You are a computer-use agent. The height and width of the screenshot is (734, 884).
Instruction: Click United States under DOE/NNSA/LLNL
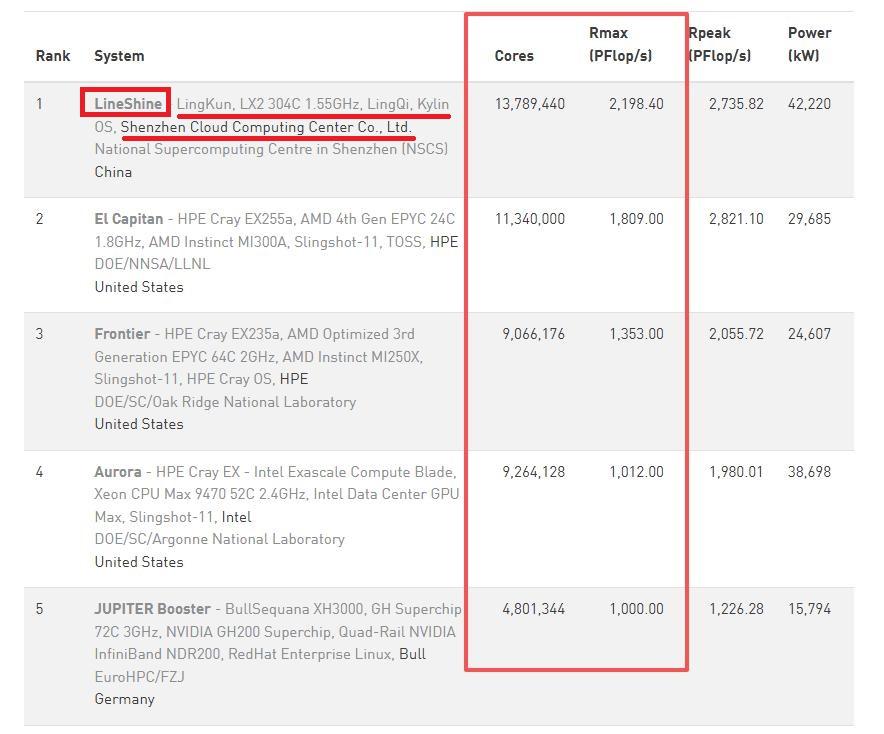coord(139,287)
